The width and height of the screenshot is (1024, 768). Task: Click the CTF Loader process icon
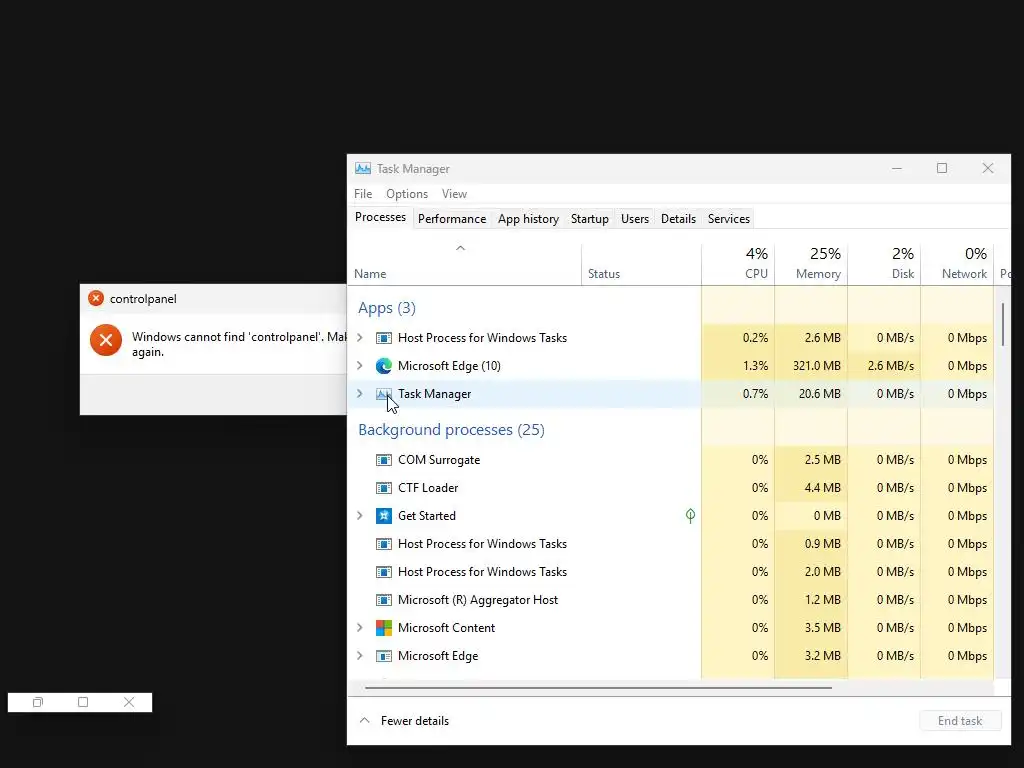click(383, 488)
